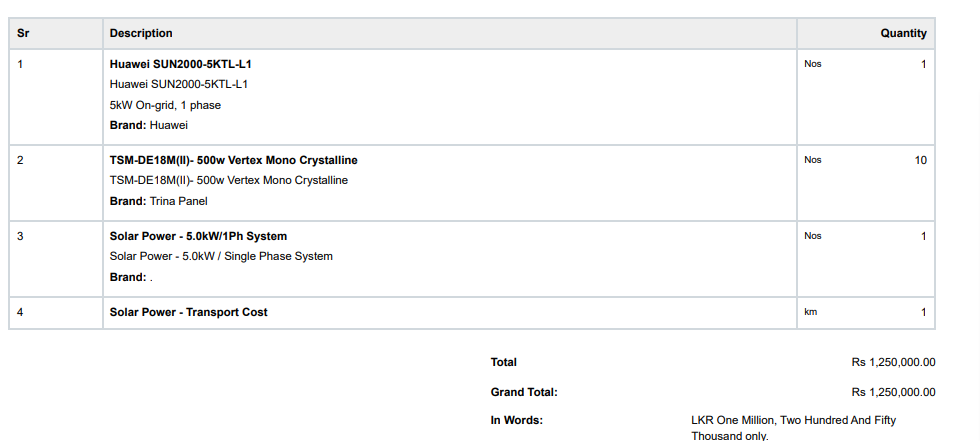Screen dimensions: 980x441
Task: Click the text 5kW On-grid, 1 phase
Action: tap(165, 105)
